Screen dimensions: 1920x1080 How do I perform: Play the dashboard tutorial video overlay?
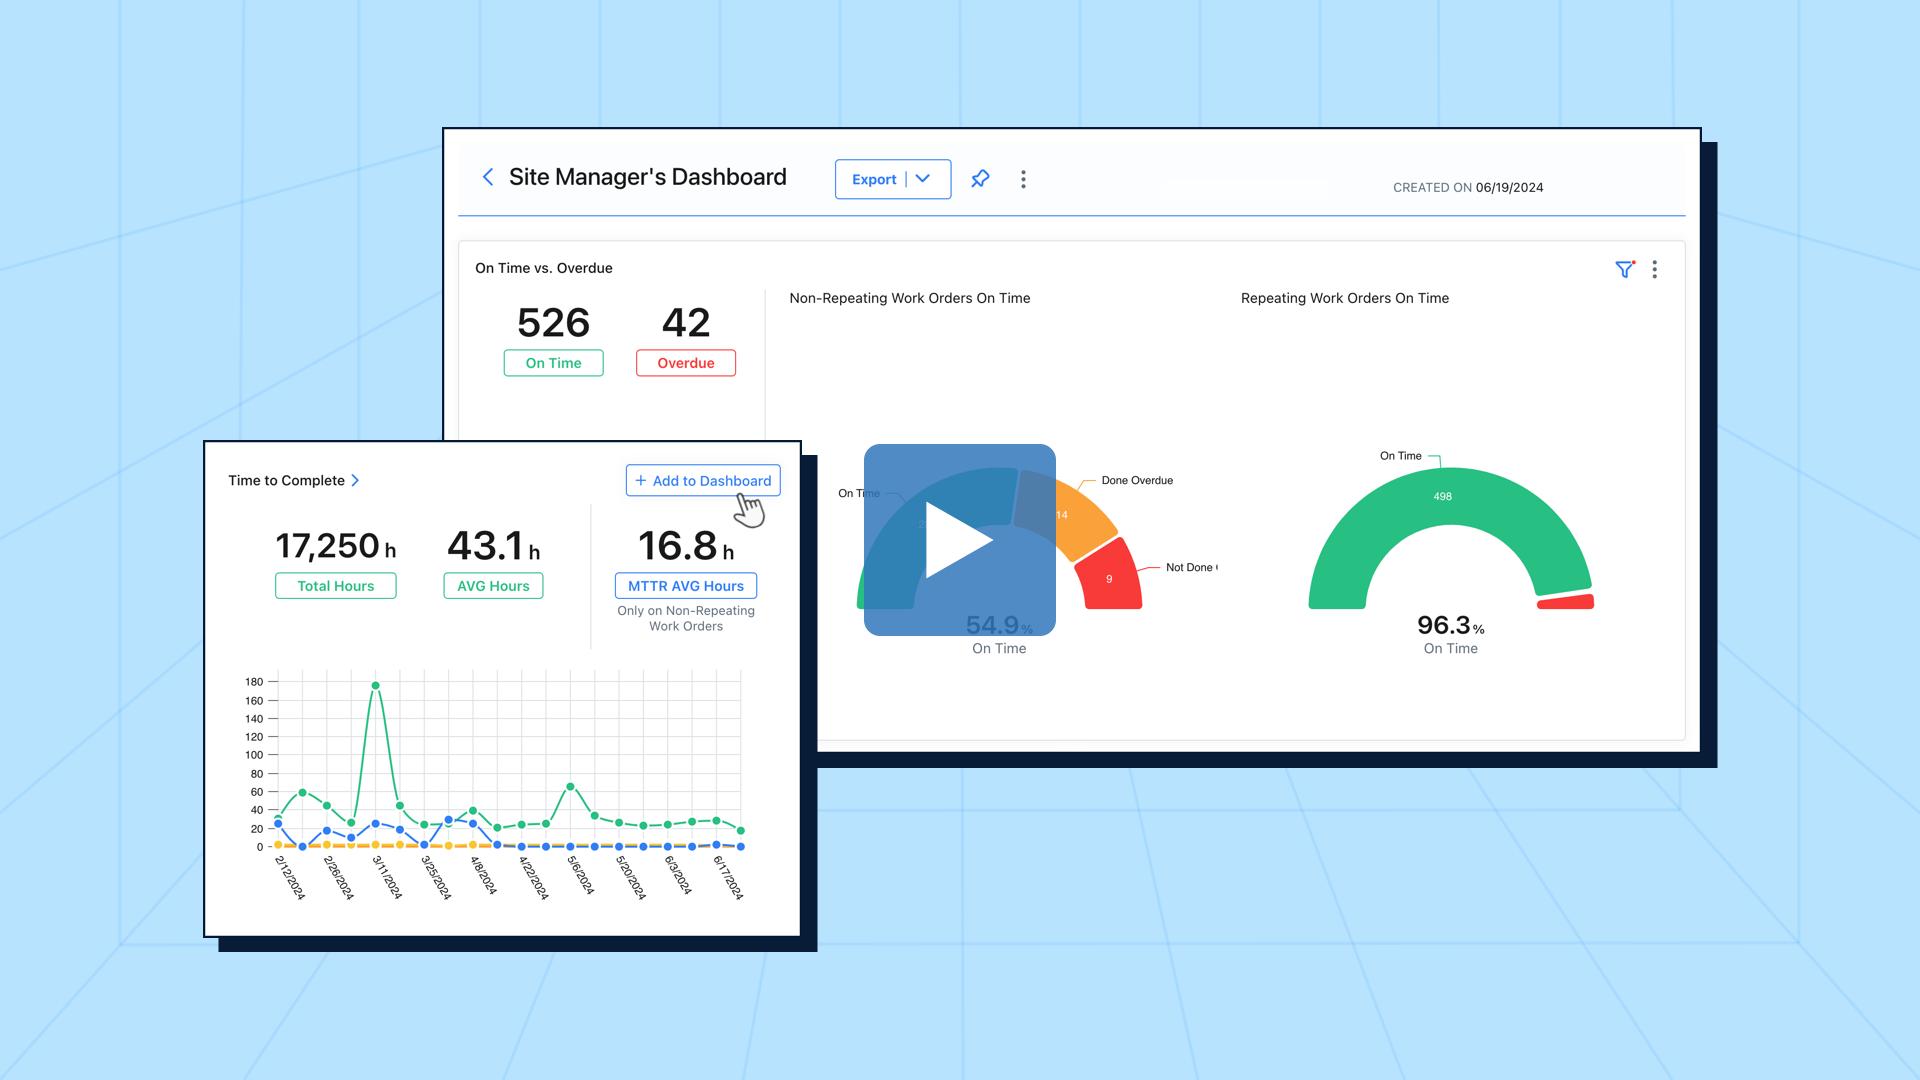tap(960, 540)
